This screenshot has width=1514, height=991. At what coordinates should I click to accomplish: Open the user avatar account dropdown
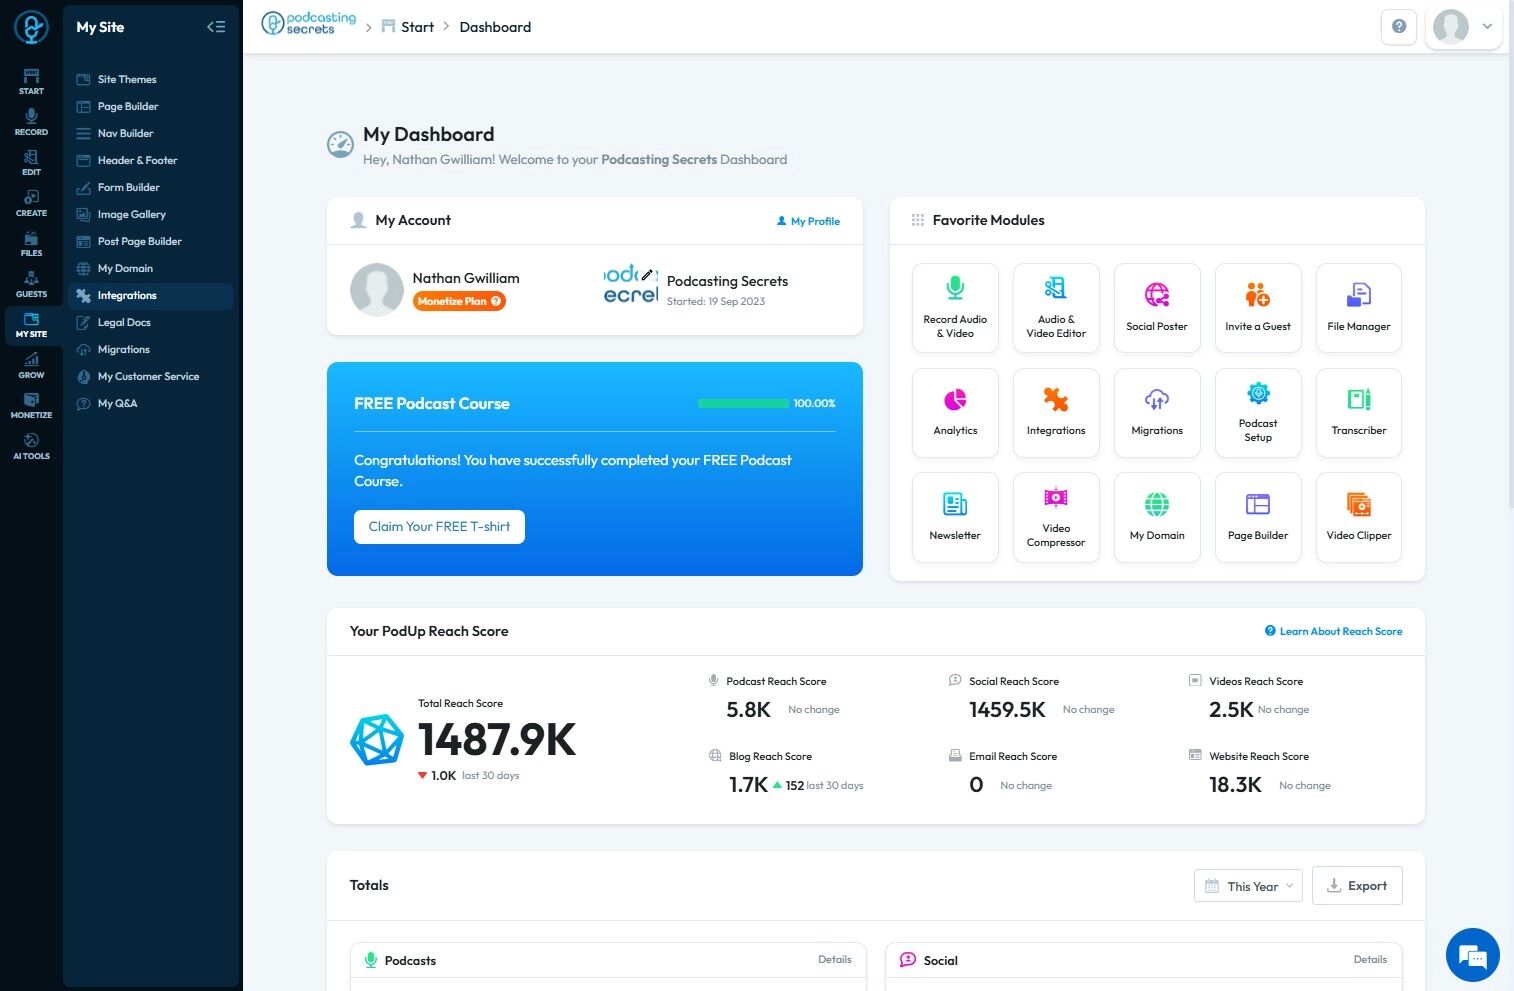(1466, 27)
